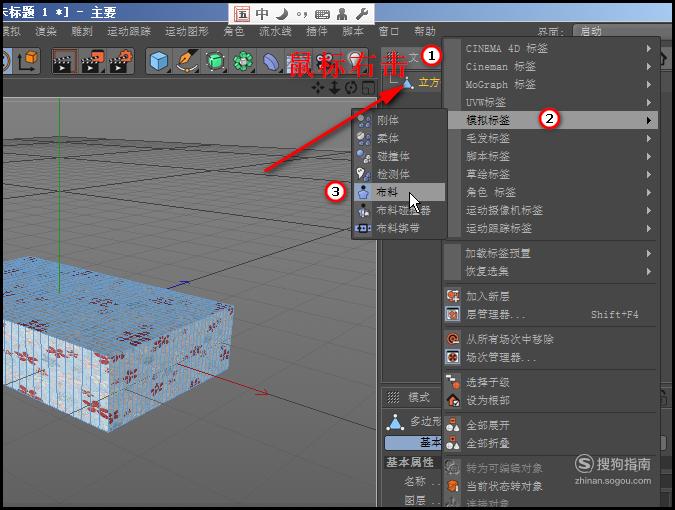Choose 碰撞体 collider body tag
Screen dimensions: 675x510
pos(399,156)
